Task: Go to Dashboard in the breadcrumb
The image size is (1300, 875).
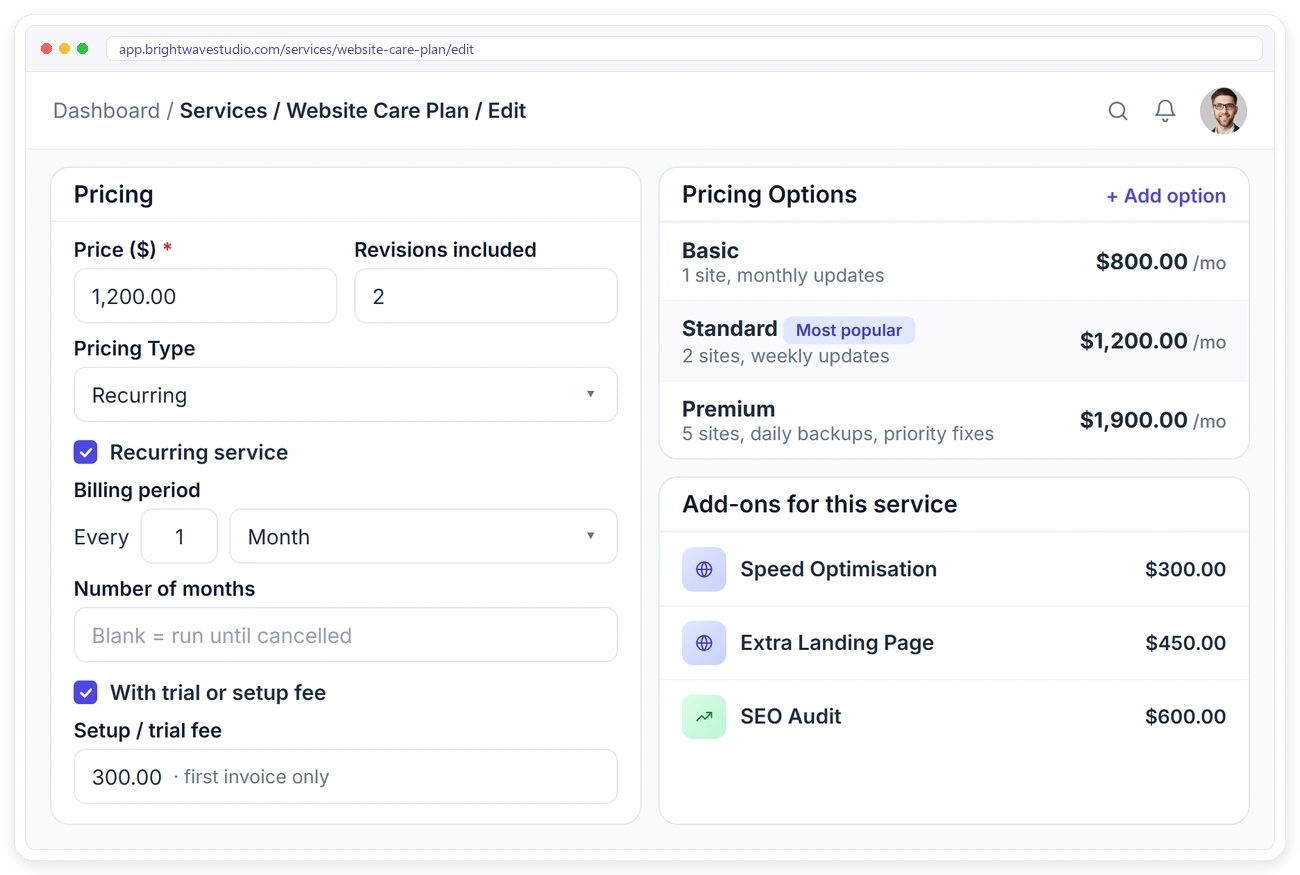Action: 106,111
